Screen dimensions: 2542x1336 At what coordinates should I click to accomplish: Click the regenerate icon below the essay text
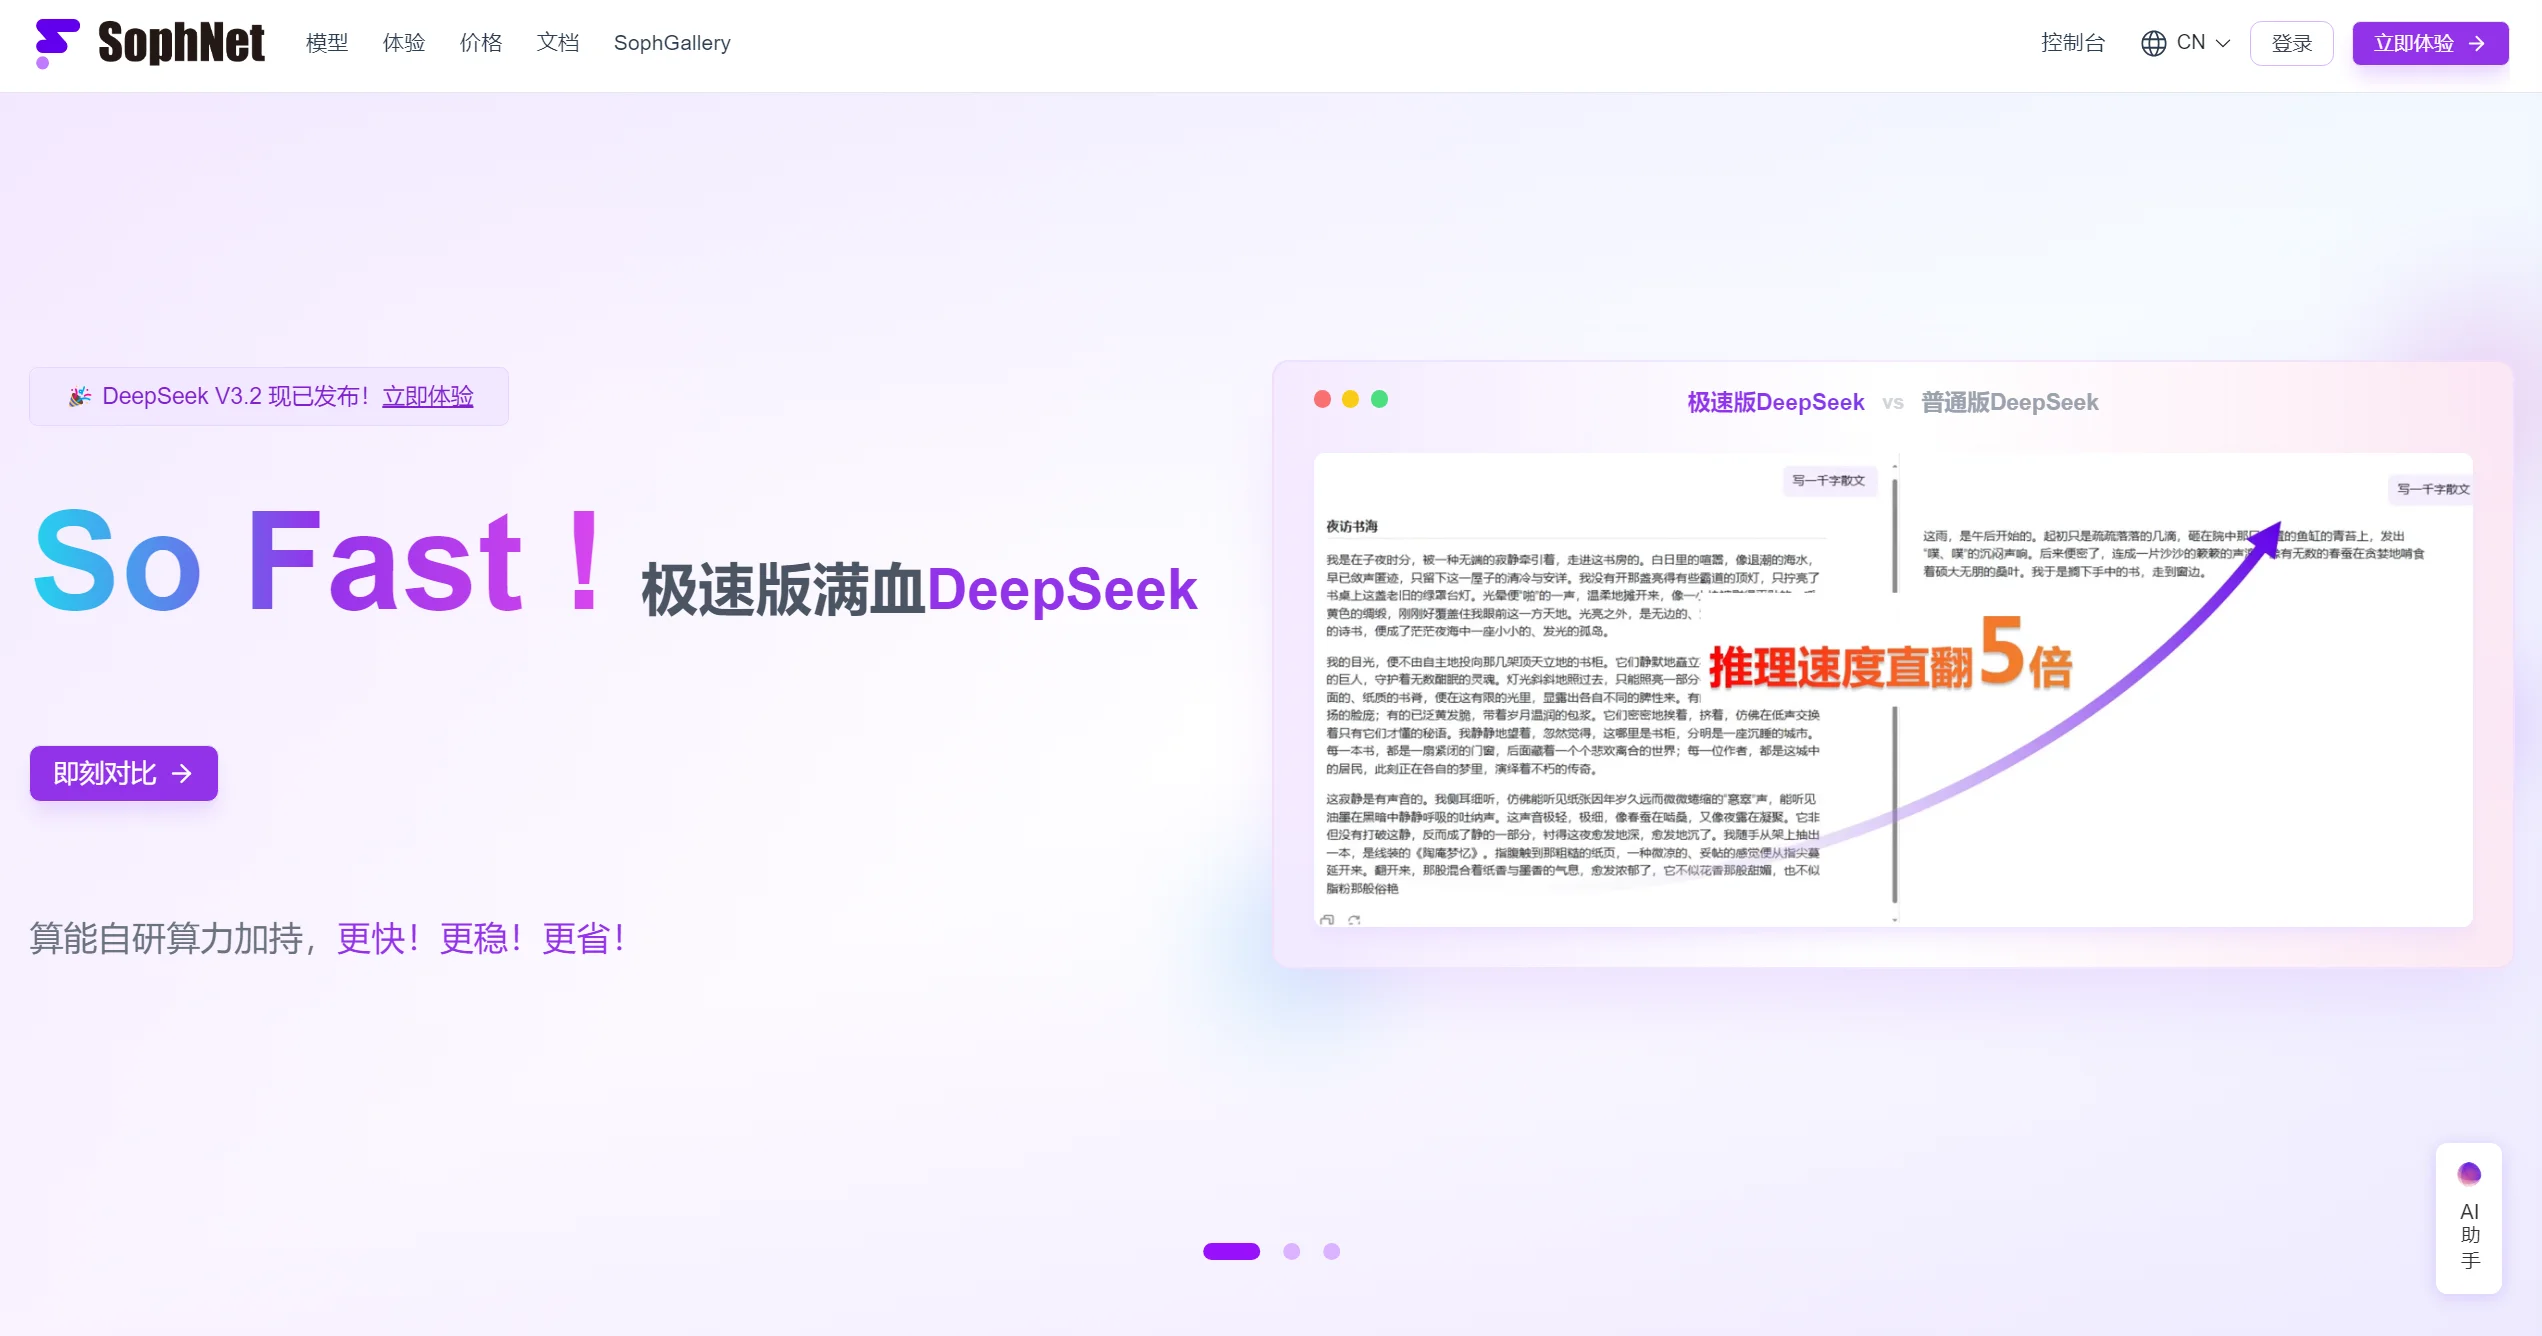click(x=1354, y=919)
